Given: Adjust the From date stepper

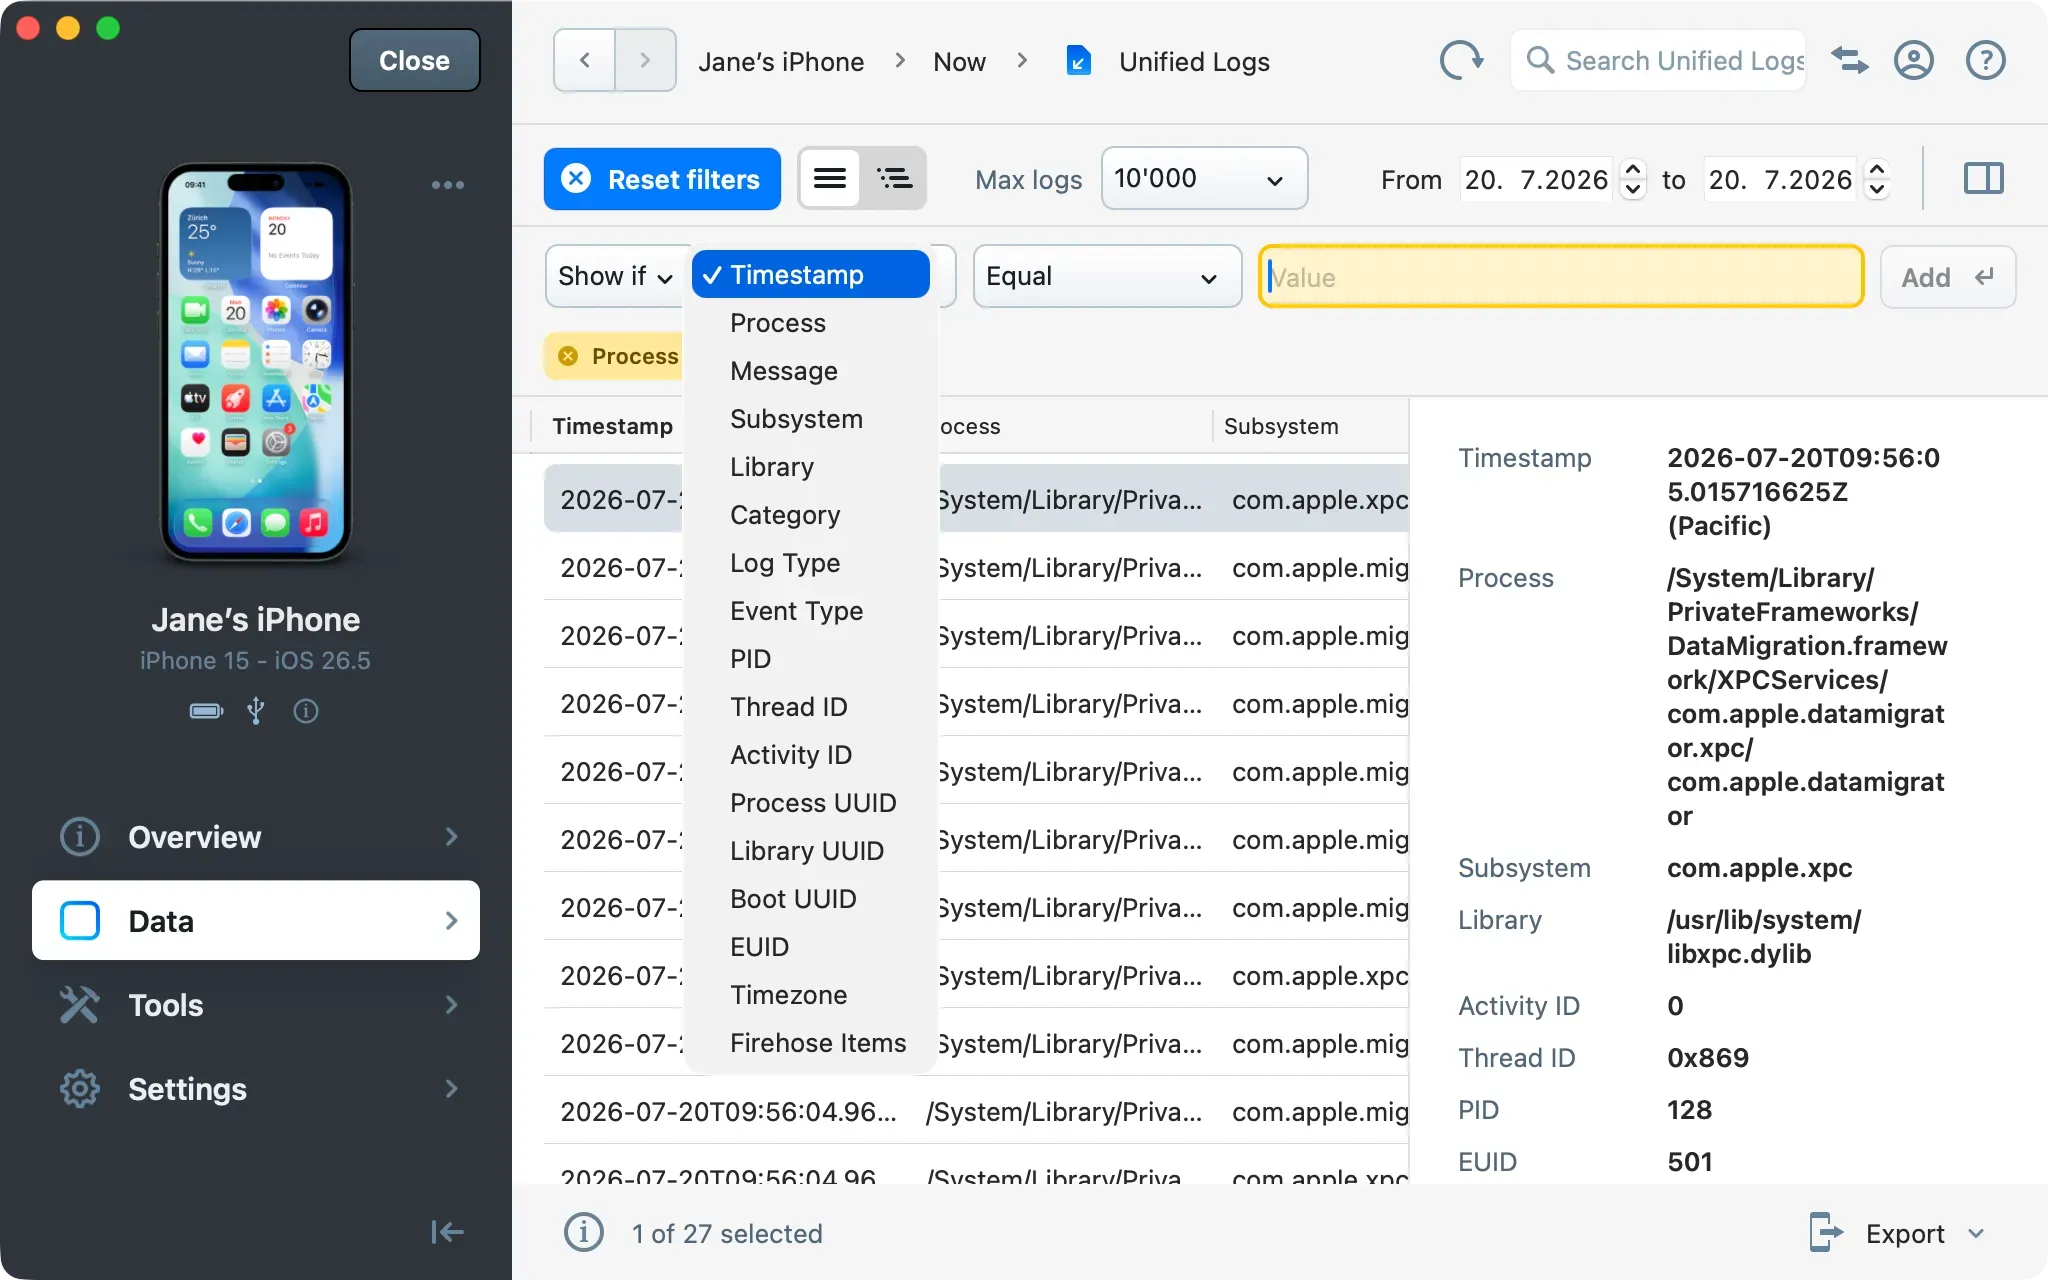Looking at the screenshot, I should click(1633, 179).
